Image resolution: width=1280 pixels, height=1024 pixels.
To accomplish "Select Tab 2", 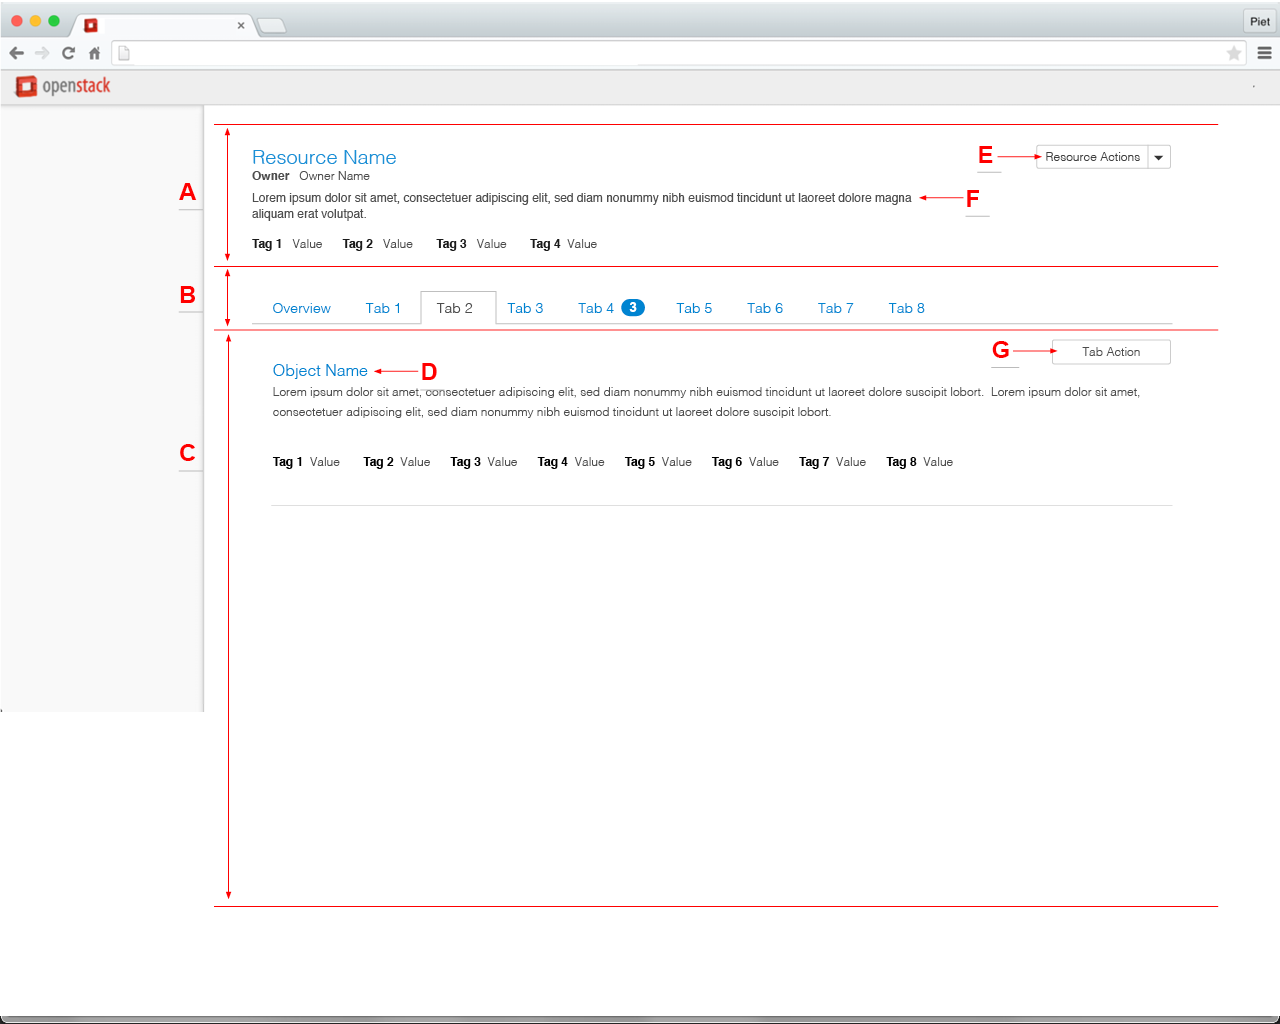I will point(457,308).
